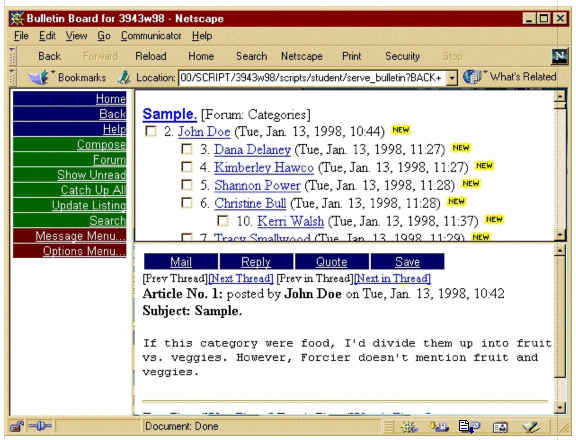The width and height of the screenshot is (576, 440).
Task: Check the box for Kimberley Hawco message 4
Action: [187, 167]
